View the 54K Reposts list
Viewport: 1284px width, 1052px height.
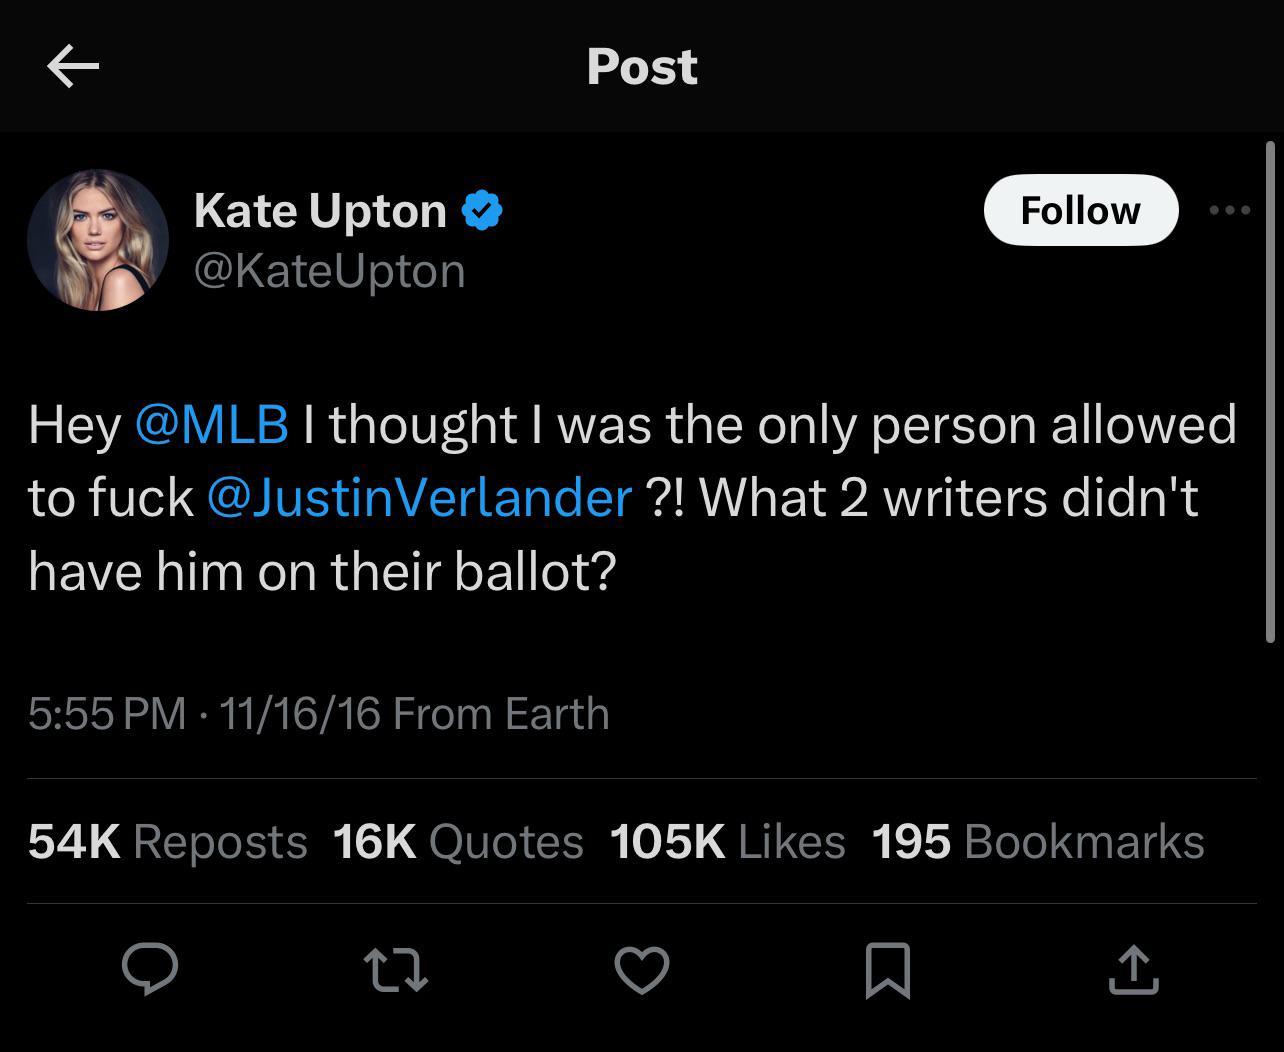pos(167,842)
